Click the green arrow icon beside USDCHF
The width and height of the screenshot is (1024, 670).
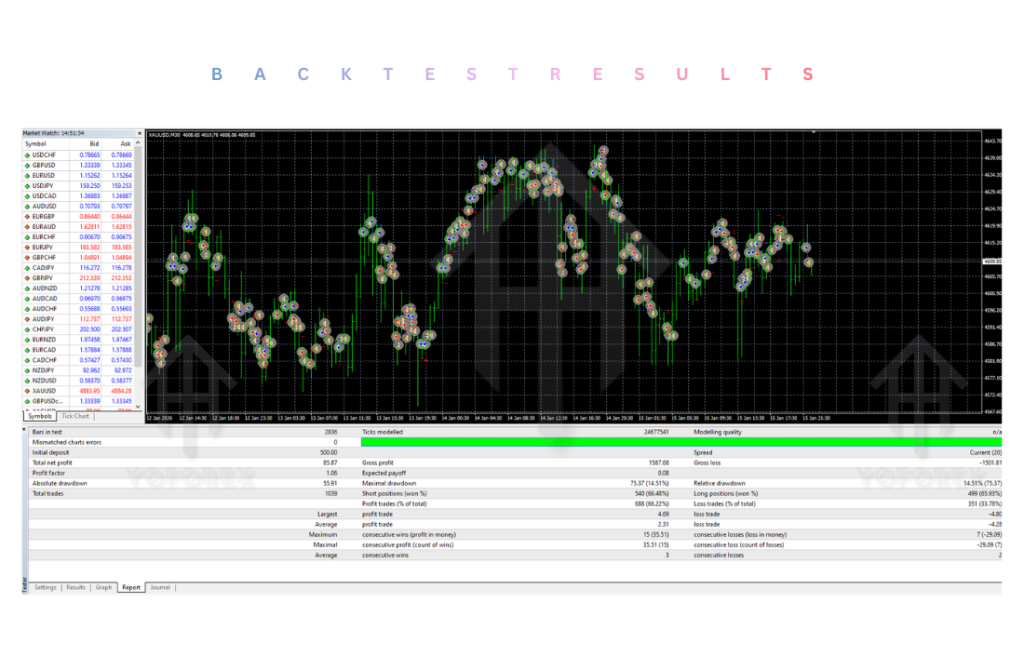(28, 155)
